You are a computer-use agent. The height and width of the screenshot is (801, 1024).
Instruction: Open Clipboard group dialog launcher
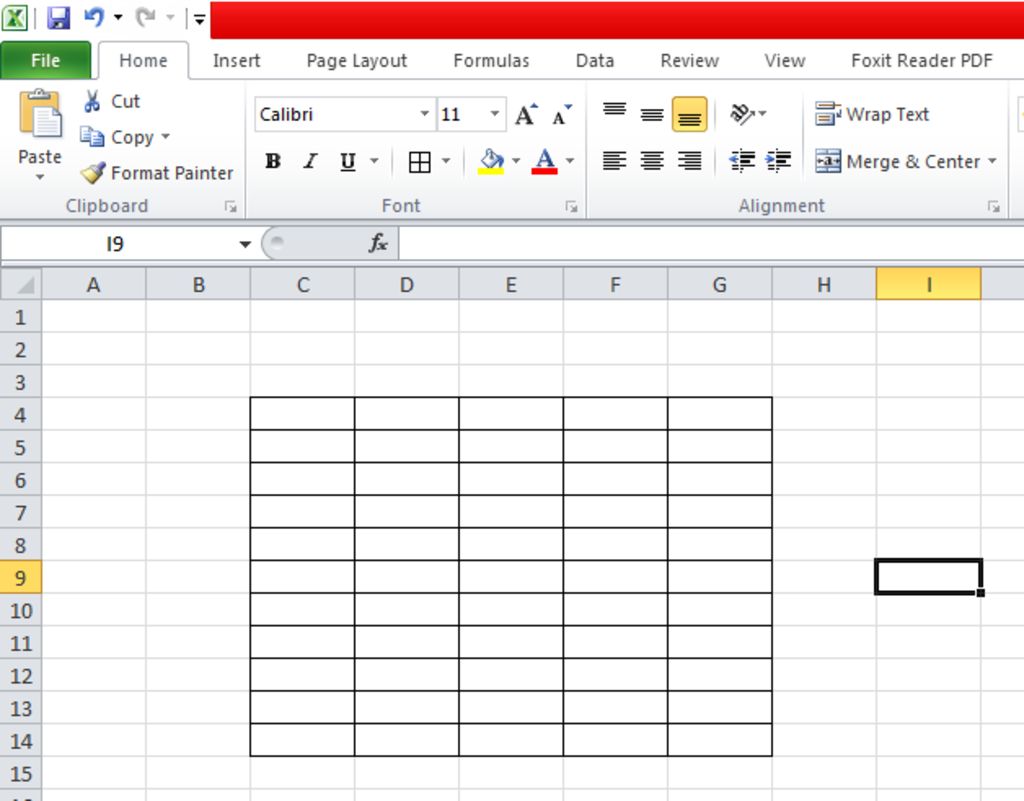[231, 207]
